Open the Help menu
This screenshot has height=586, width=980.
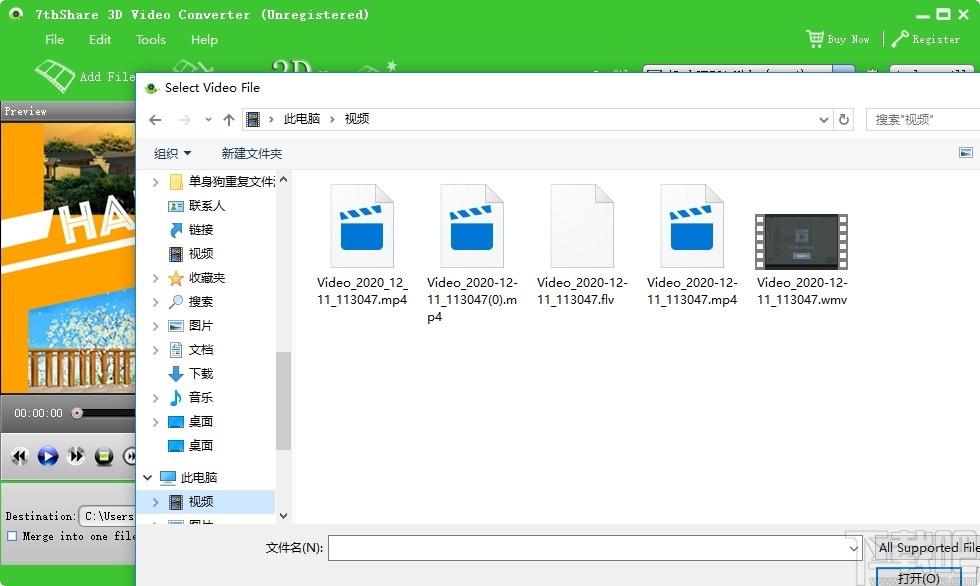coord(204,39)
